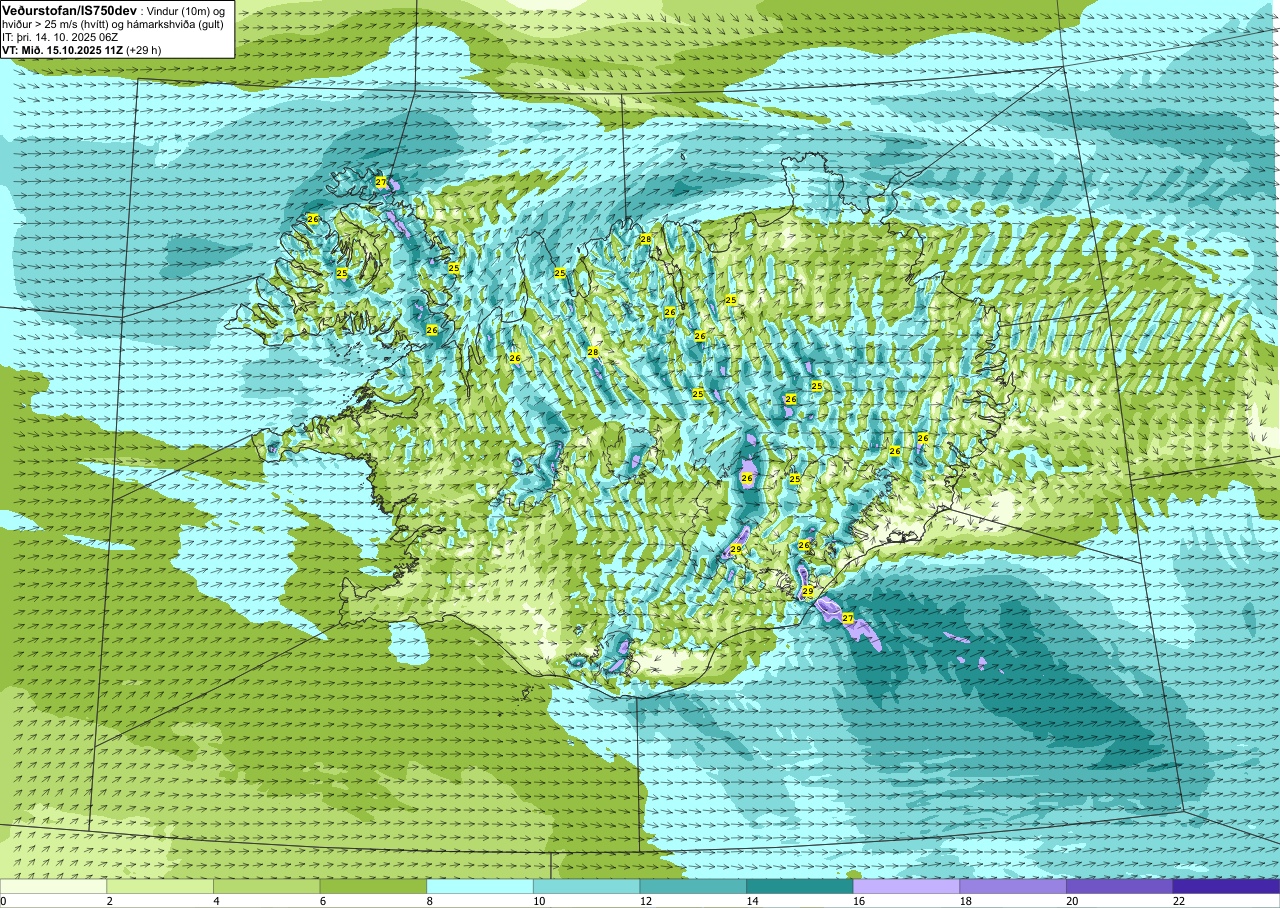This screenshot has width=1280, height=908.
Task: Click the dark indigo legend swatch above 22 m/s
Action: click(1227, 886)
